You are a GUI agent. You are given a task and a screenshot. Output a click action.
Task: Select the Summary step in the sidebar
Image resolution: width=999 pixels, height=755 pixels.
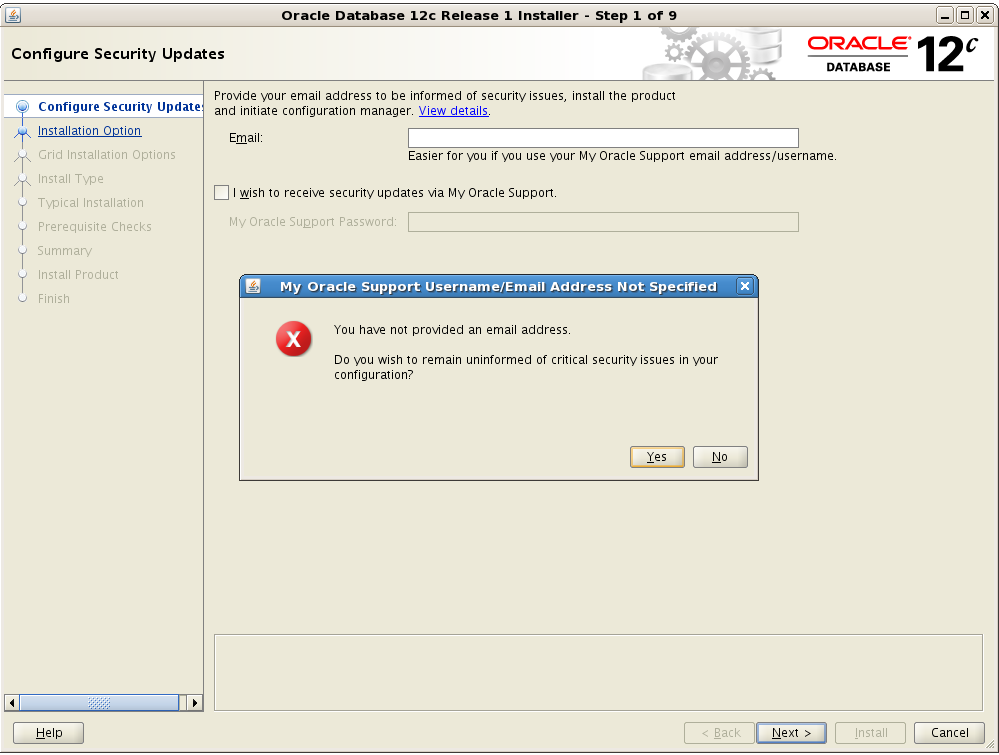pyautogui.click(x=22, y=250)
